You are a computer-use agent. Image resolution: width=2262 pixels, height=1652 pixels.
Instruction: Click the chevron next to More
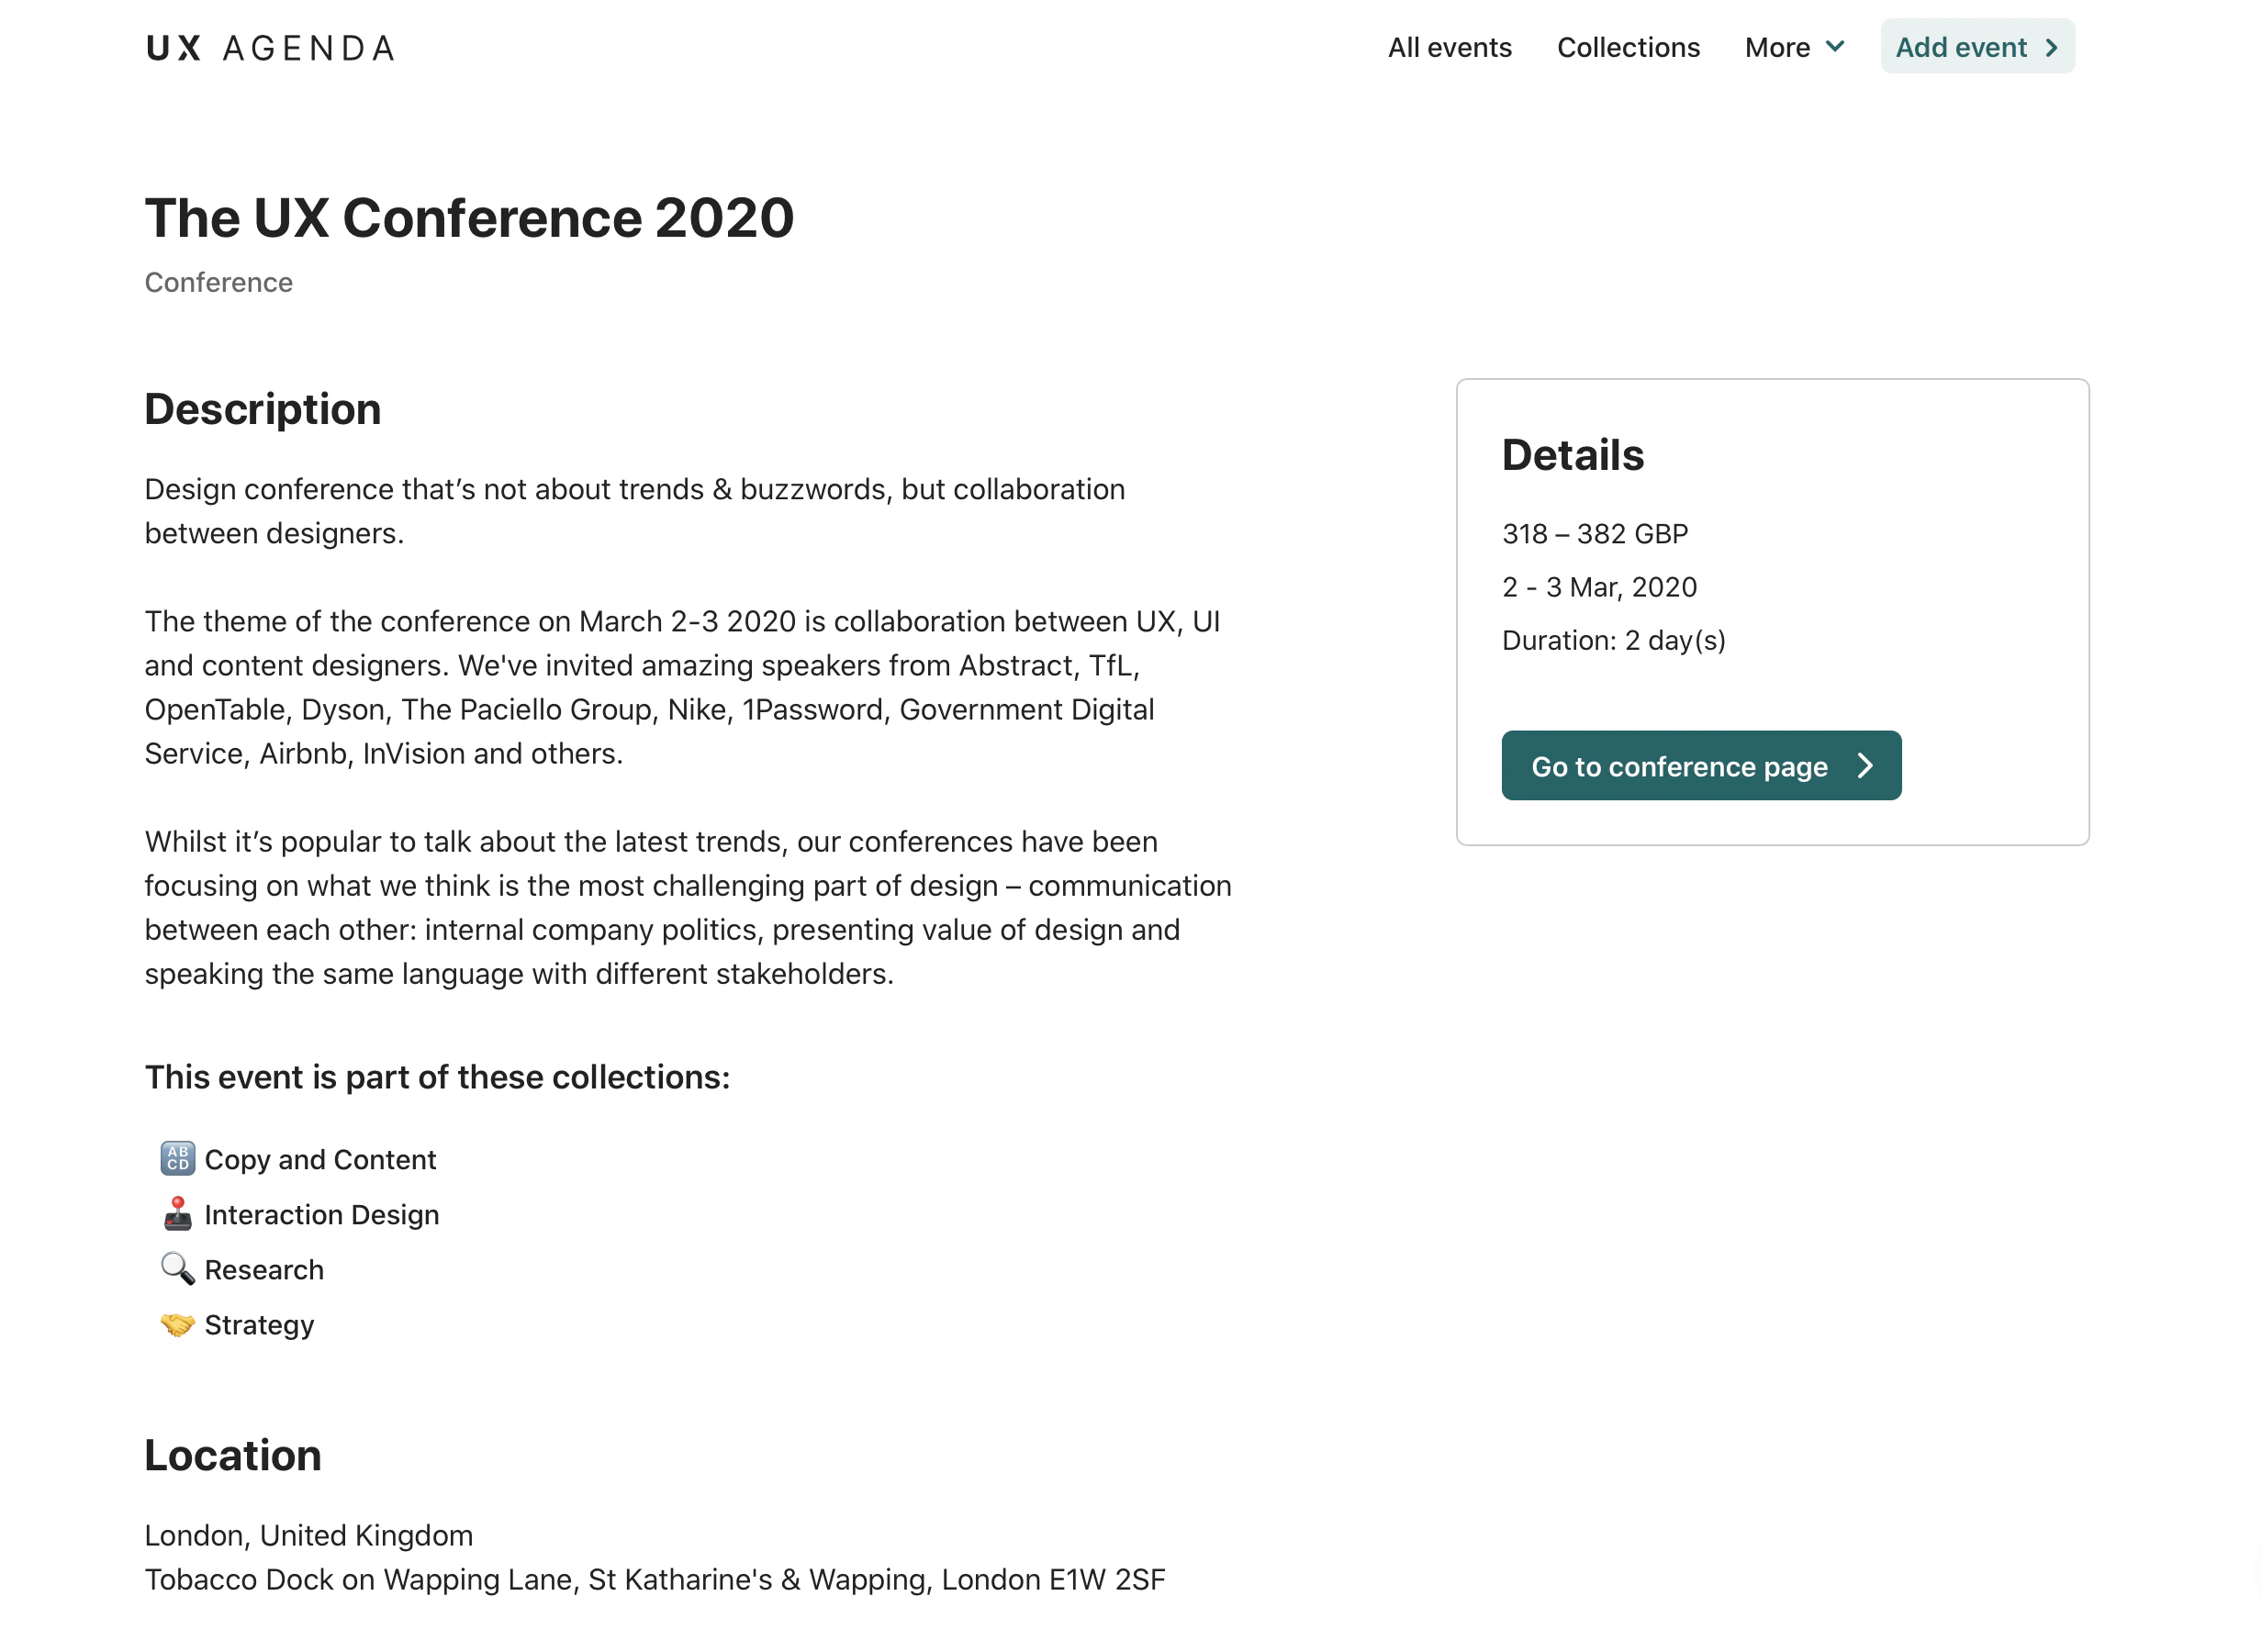click(x=1837, y=46)
